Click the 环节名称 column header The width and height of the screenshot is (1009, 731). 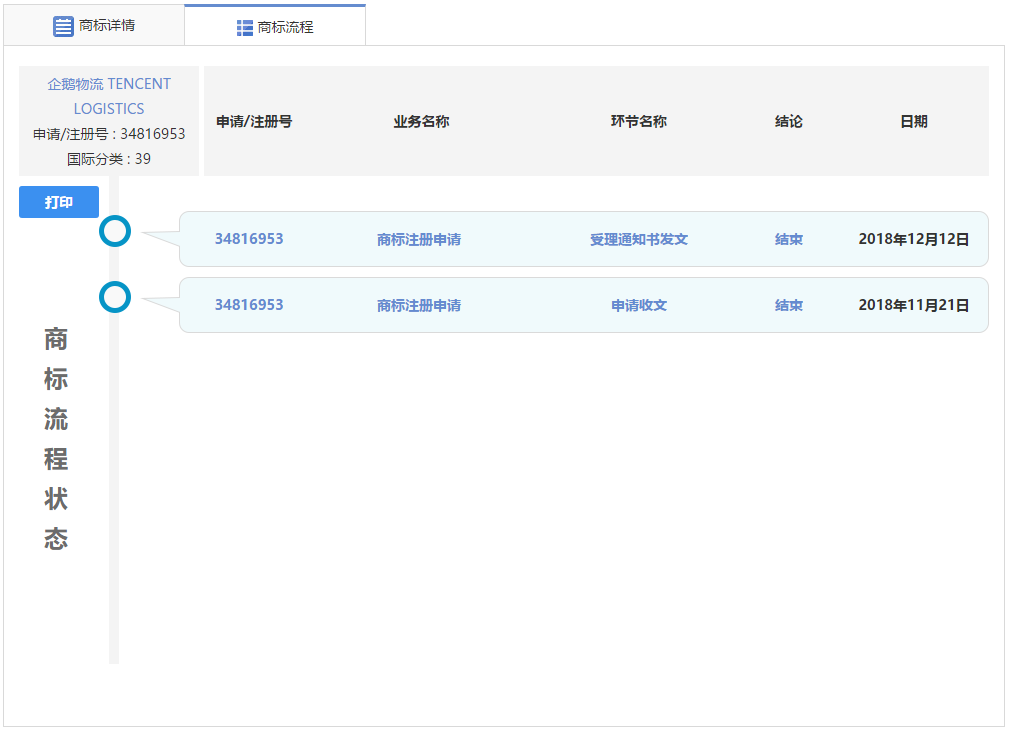(639, 122)
